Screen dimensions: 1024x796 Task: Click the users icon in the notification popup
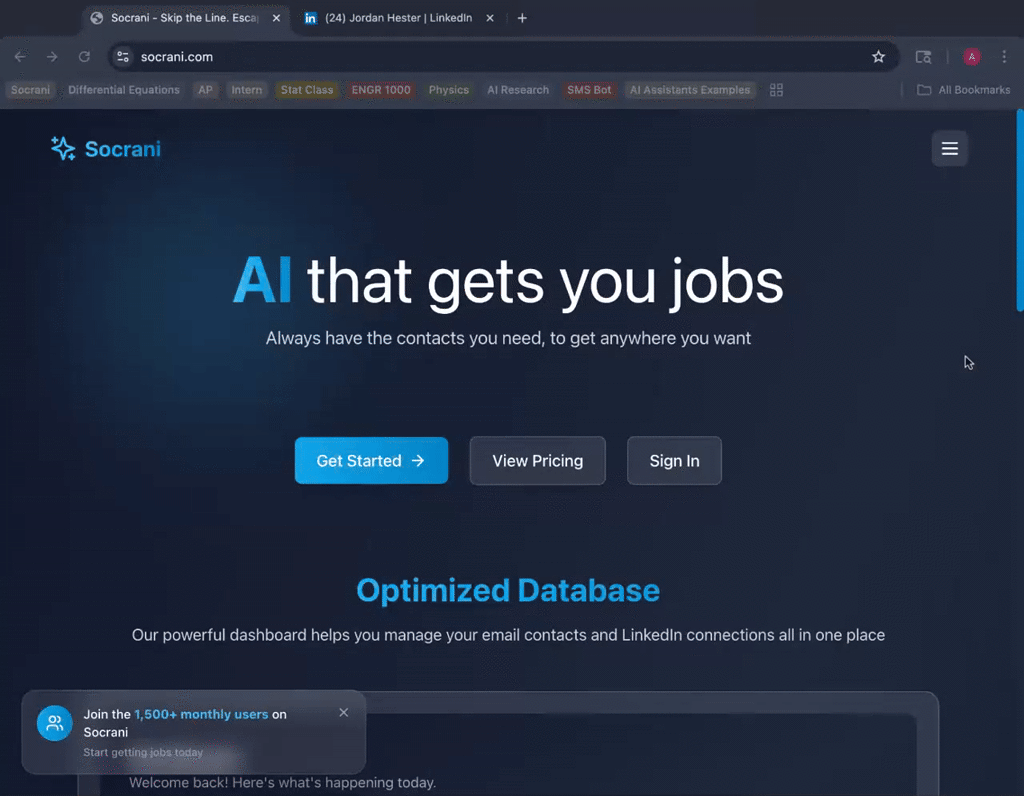[55, 723]
